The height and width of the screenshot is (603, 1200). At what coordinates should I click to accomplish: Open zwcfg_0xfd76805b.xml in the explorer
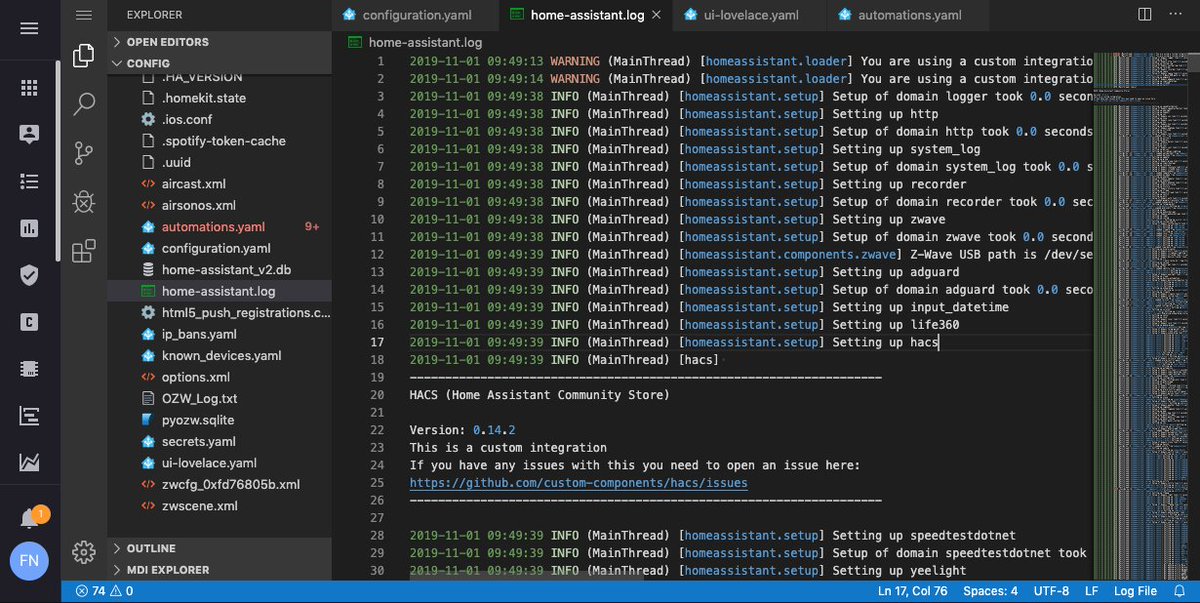pos(220,484)
